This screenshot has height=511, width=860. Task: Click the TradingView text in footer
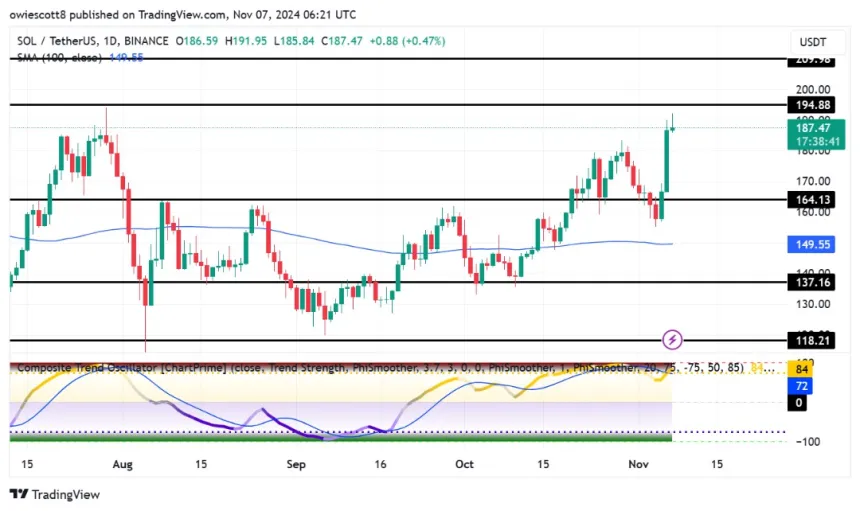click(66, 494)
